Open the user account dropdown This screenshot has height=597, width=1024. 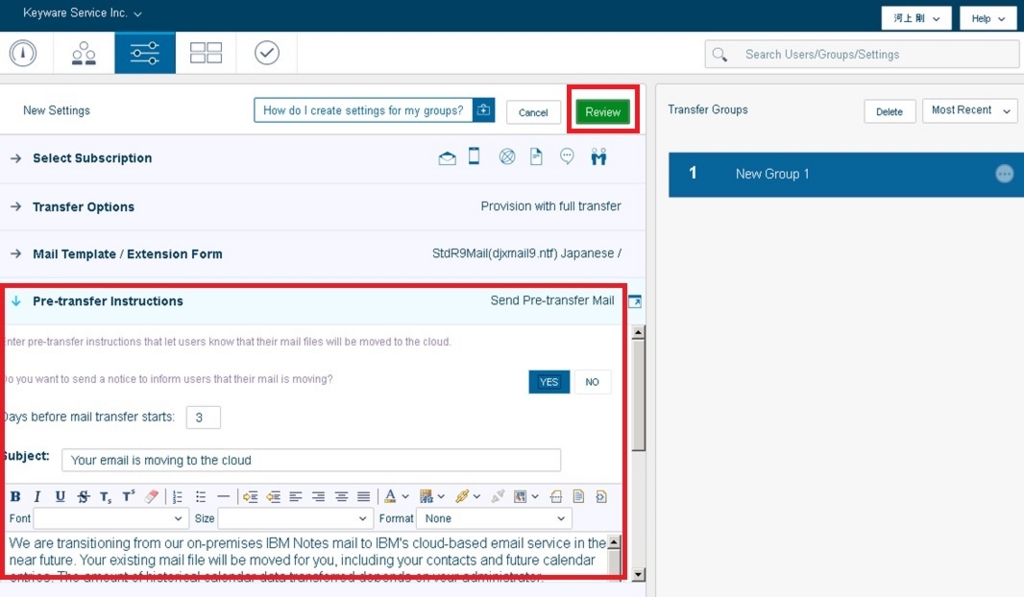coord(916,18)
